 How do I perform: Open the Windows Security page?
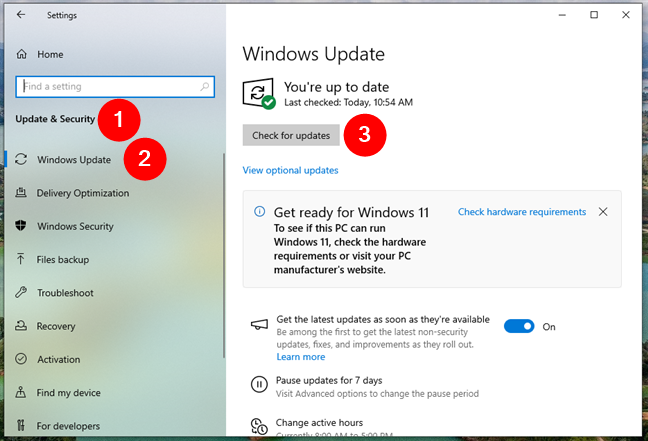point(75,226)
